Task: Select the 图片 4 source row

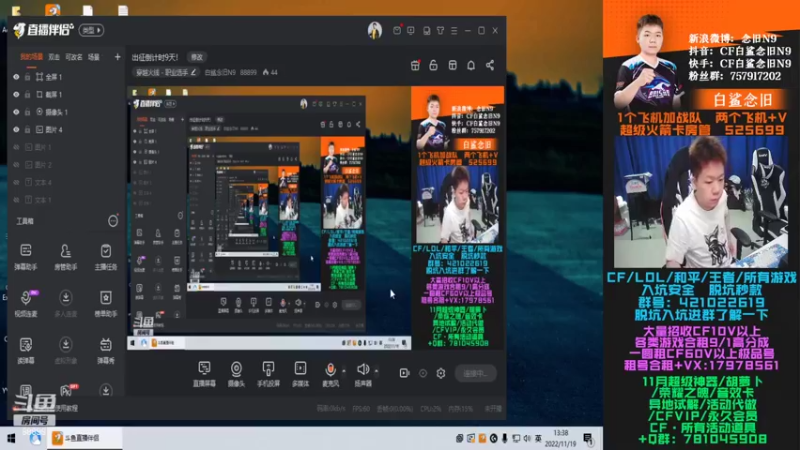Action: pos(66,130)
